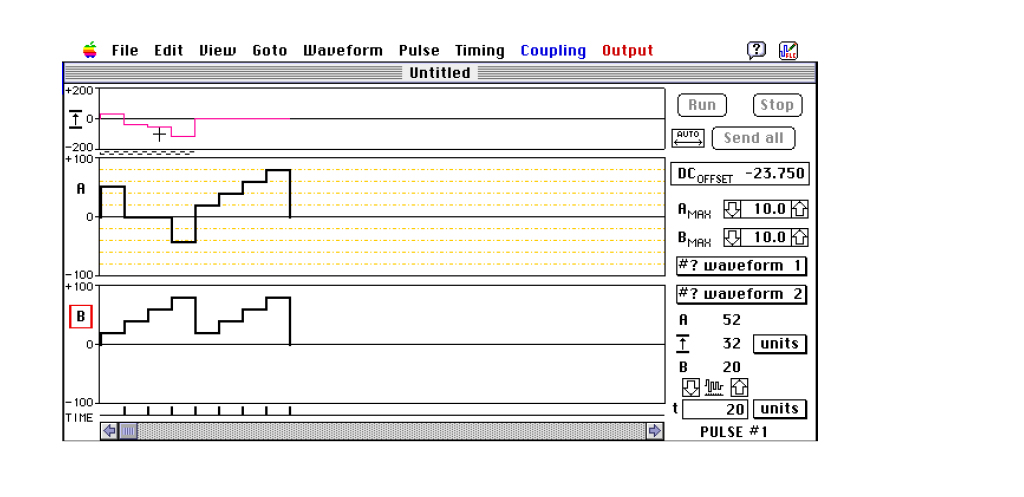Click the crosshair cursor in sum graph
The image size is (1024, 497).
[x=159, y=135]
